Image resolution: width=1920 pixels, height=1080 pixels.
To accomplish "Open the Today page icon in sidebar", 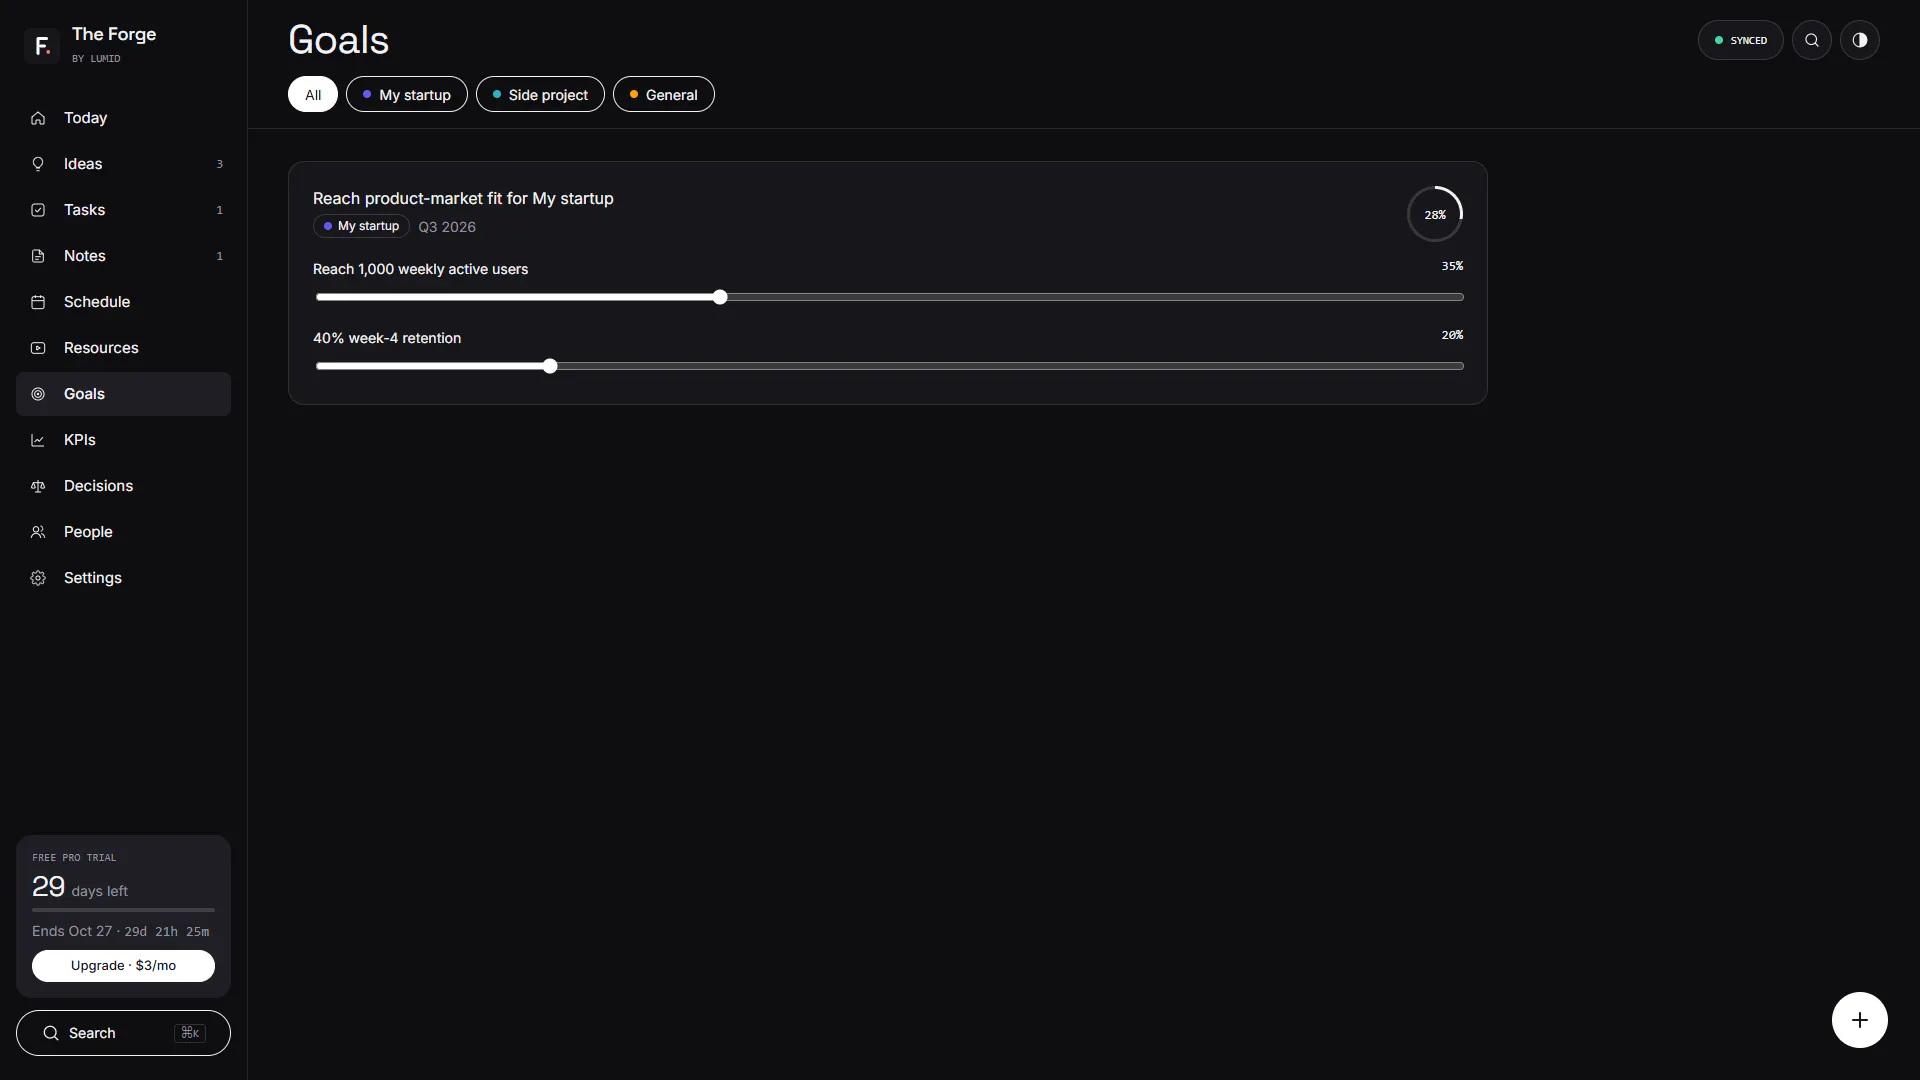I will click(x=38, y=118).
